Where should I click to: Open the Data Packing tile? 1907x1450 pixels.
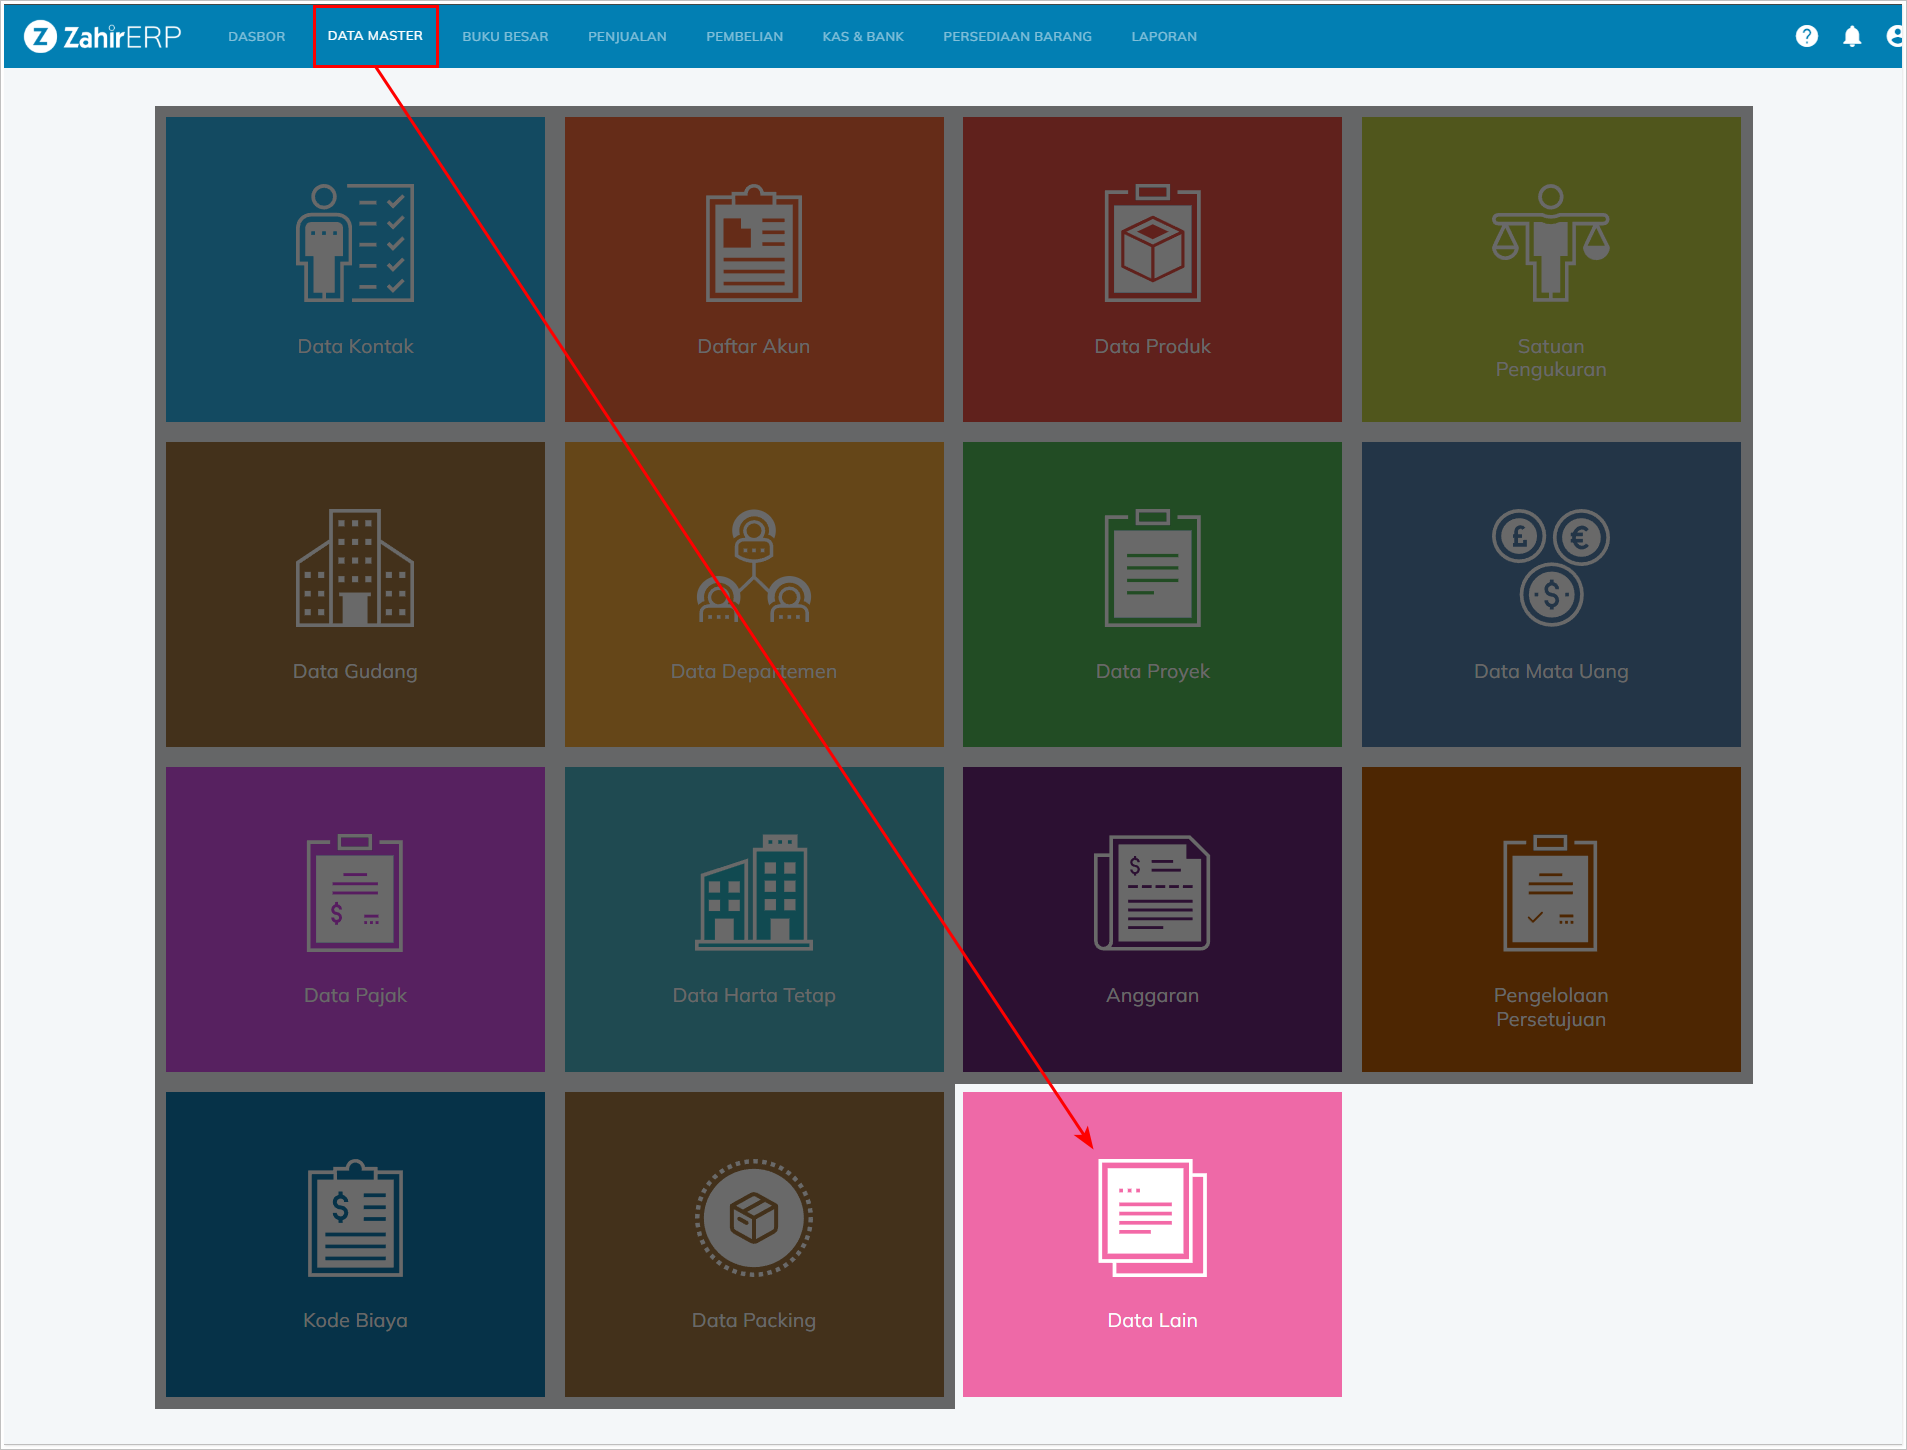(x=753, y=1243)
